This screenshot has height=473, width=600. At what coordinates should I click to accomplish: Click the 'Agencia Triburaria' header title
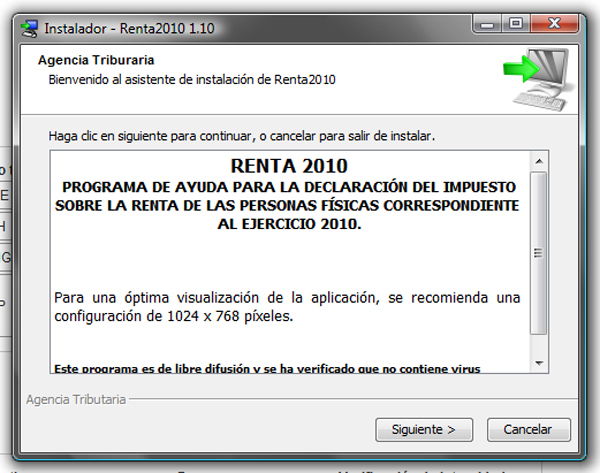coord(96,60)
